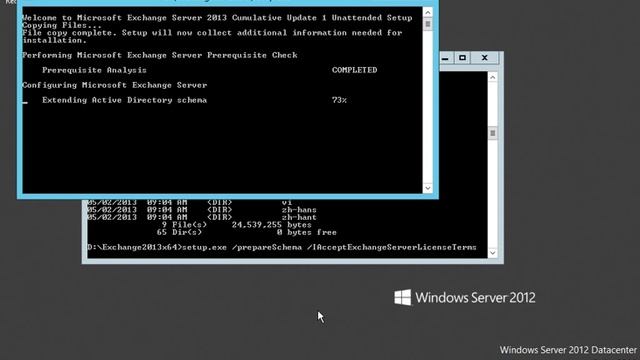The height and width of the screenshot is (360, 640).
Task: Click scroll-down arrow in background prompt window
Action: pyautogui.click(x=493, y=253)
